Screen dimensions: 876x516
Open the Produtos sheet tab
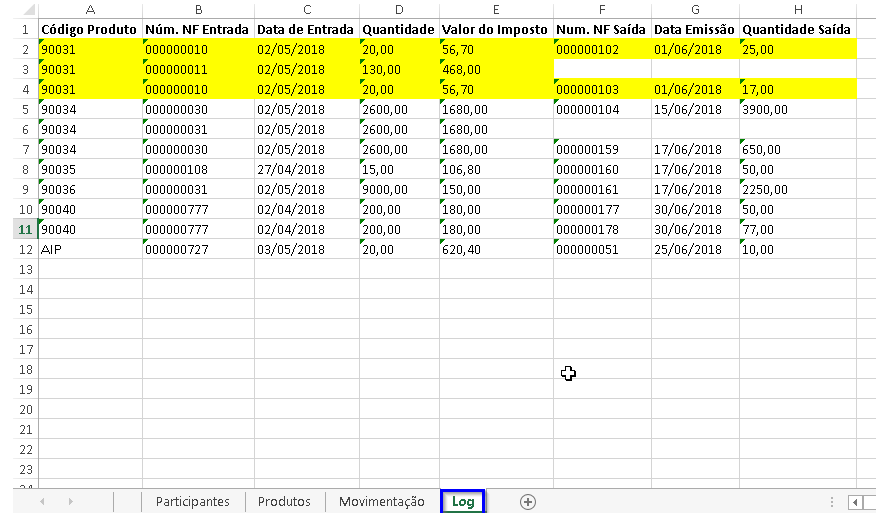284,502
